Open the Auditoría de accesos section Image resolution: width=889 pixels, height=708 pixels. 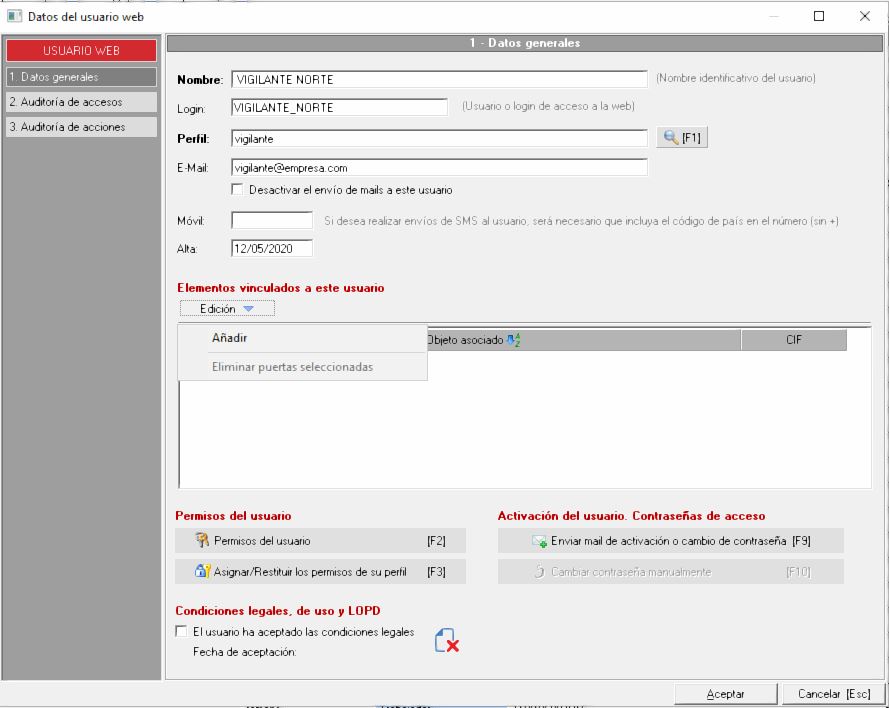[81, 102]
